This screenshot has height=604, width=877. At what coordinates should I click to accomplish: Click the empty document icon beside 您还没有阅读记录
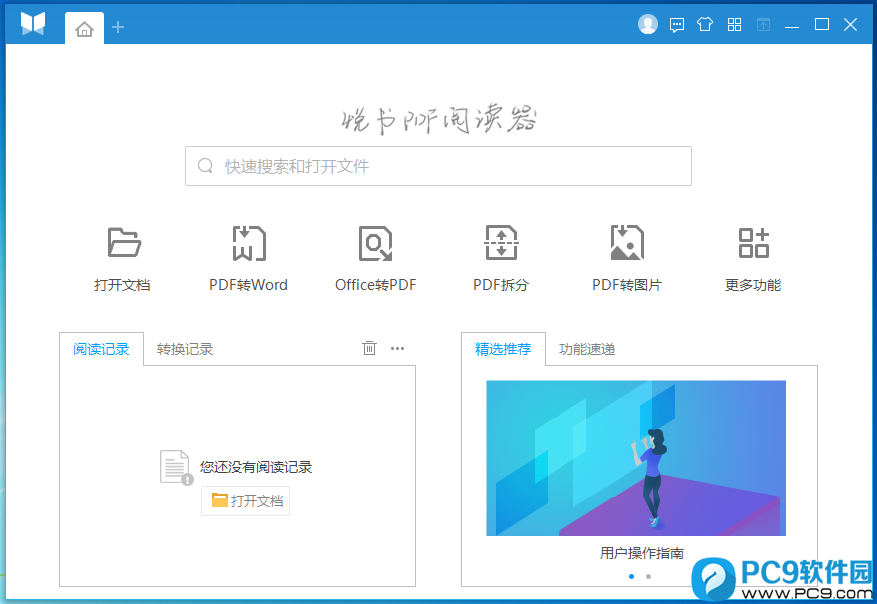[176, 467]
